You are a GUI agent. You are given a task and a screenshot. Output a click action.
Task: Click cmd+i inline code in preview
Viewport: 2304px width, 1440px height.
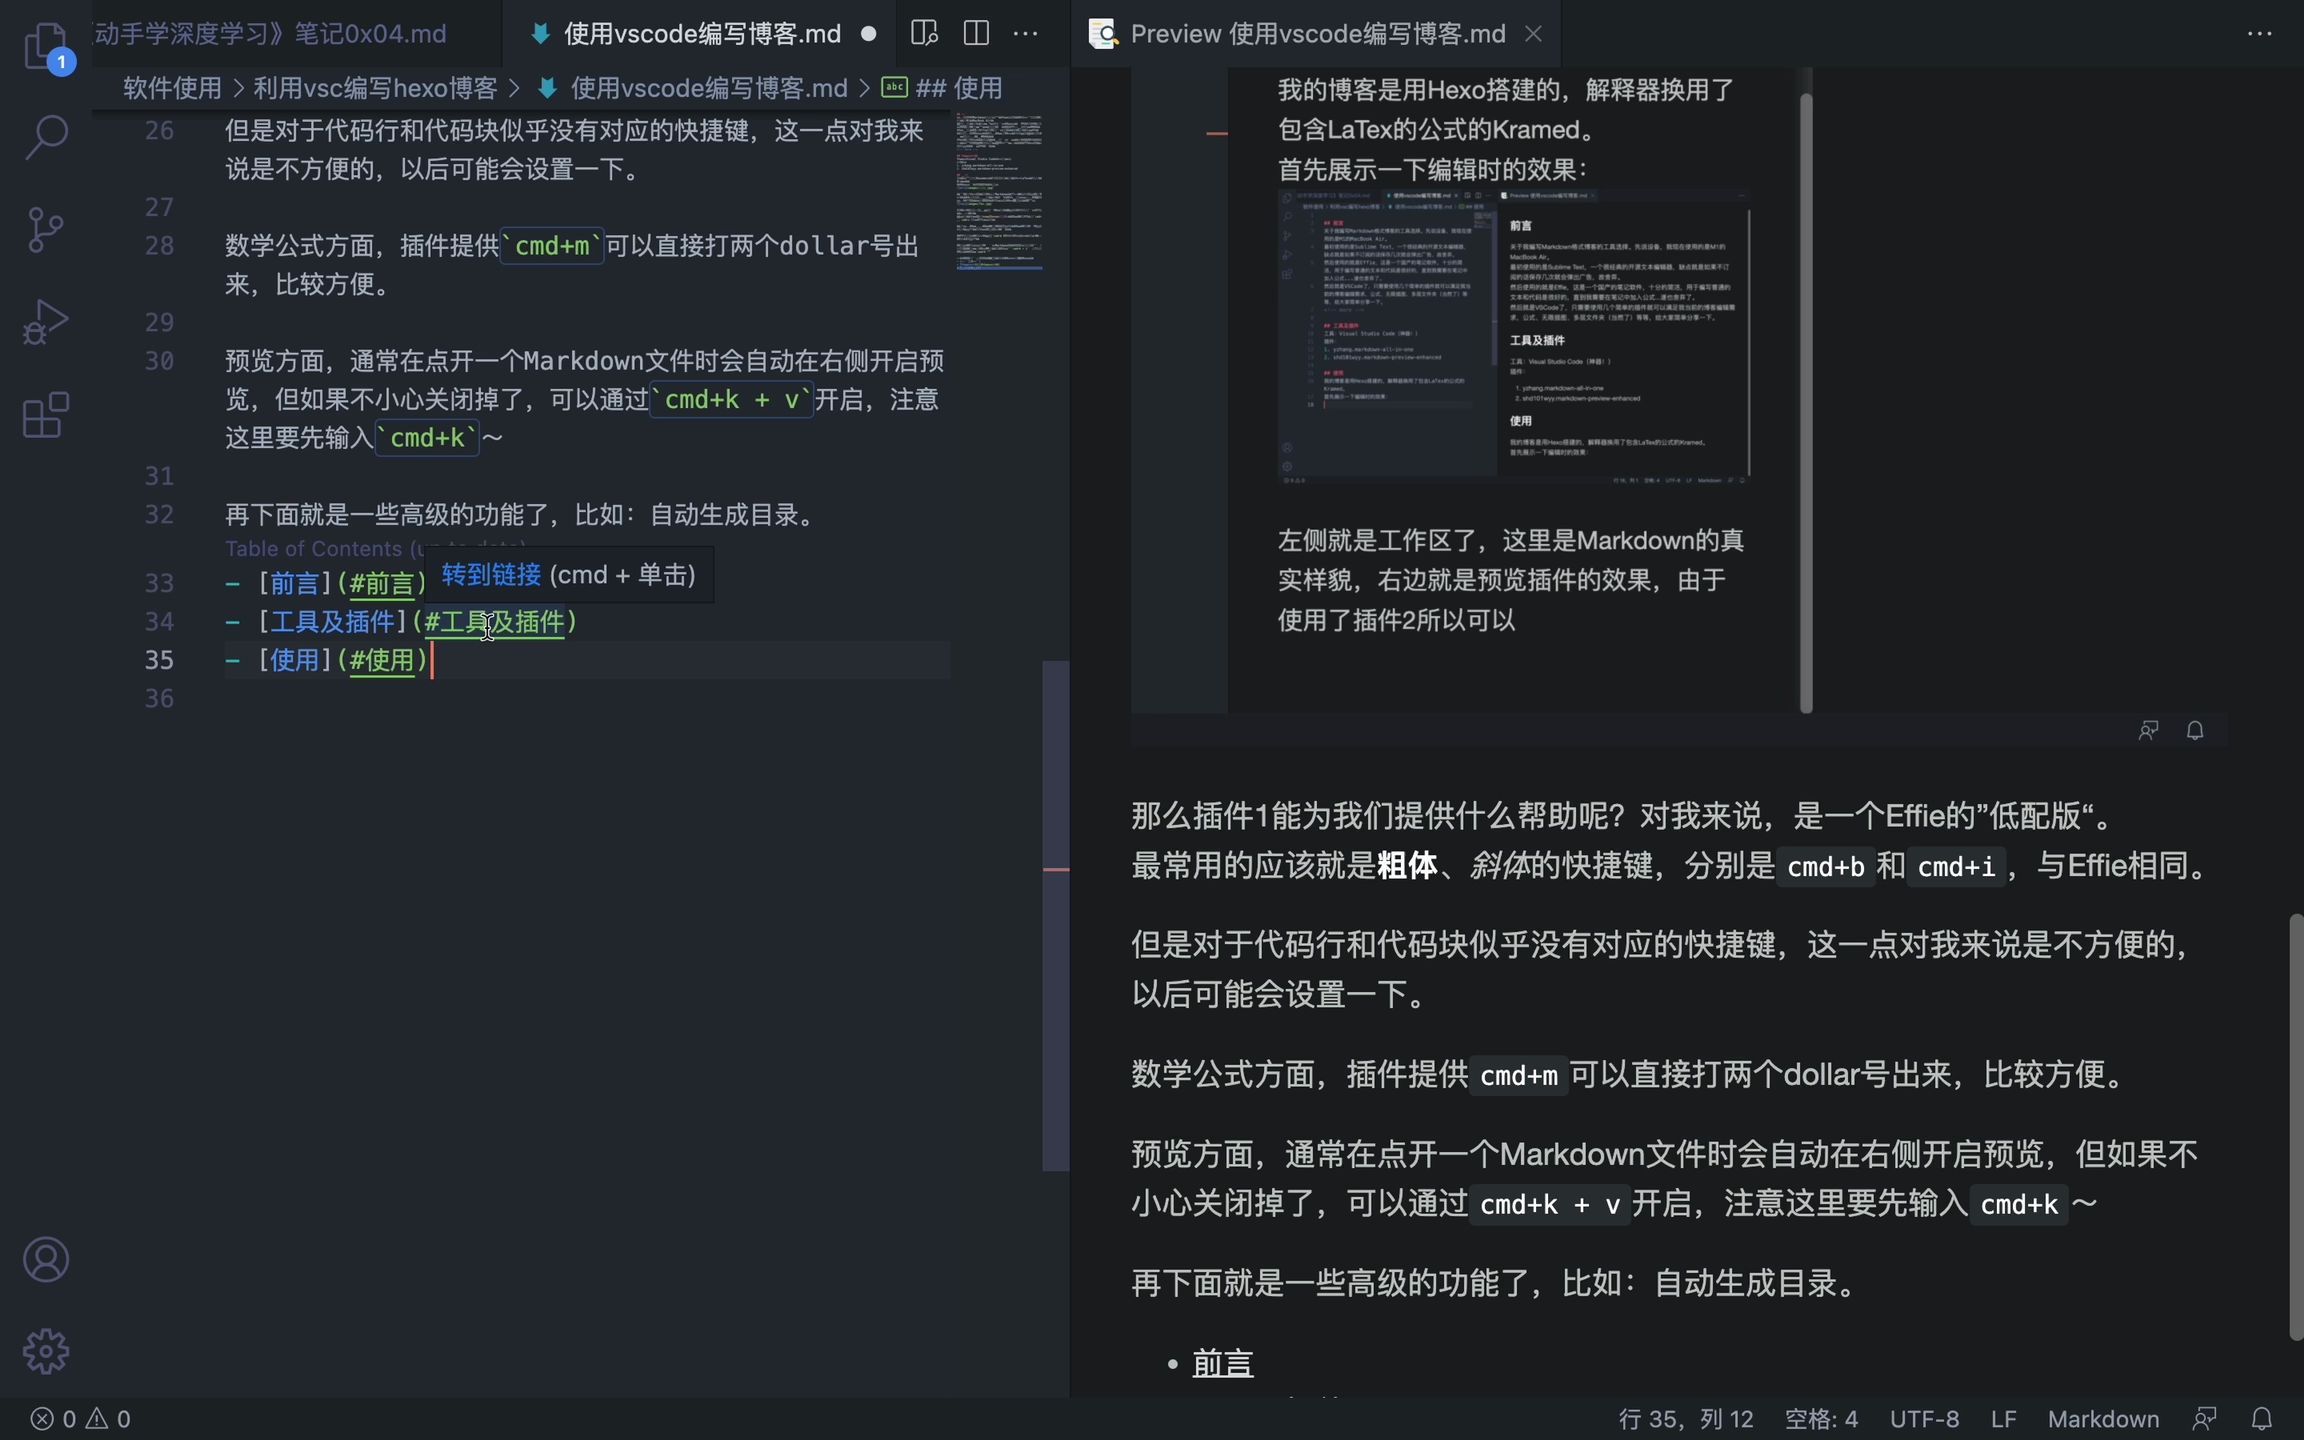1956,866
